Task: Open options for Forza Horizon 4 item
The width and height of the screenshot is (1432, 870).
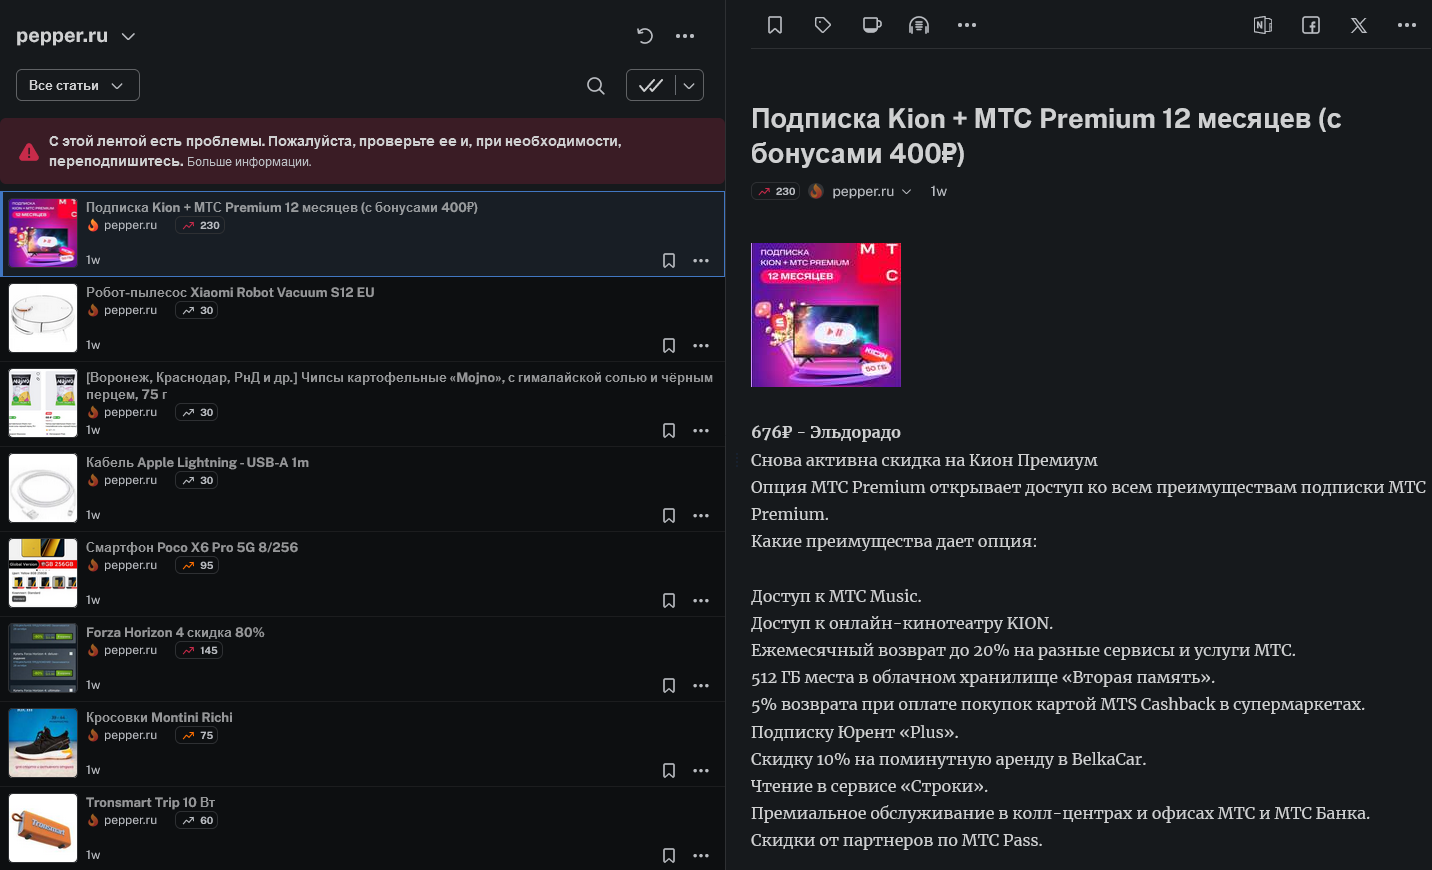Action: [x=701, y=685]
